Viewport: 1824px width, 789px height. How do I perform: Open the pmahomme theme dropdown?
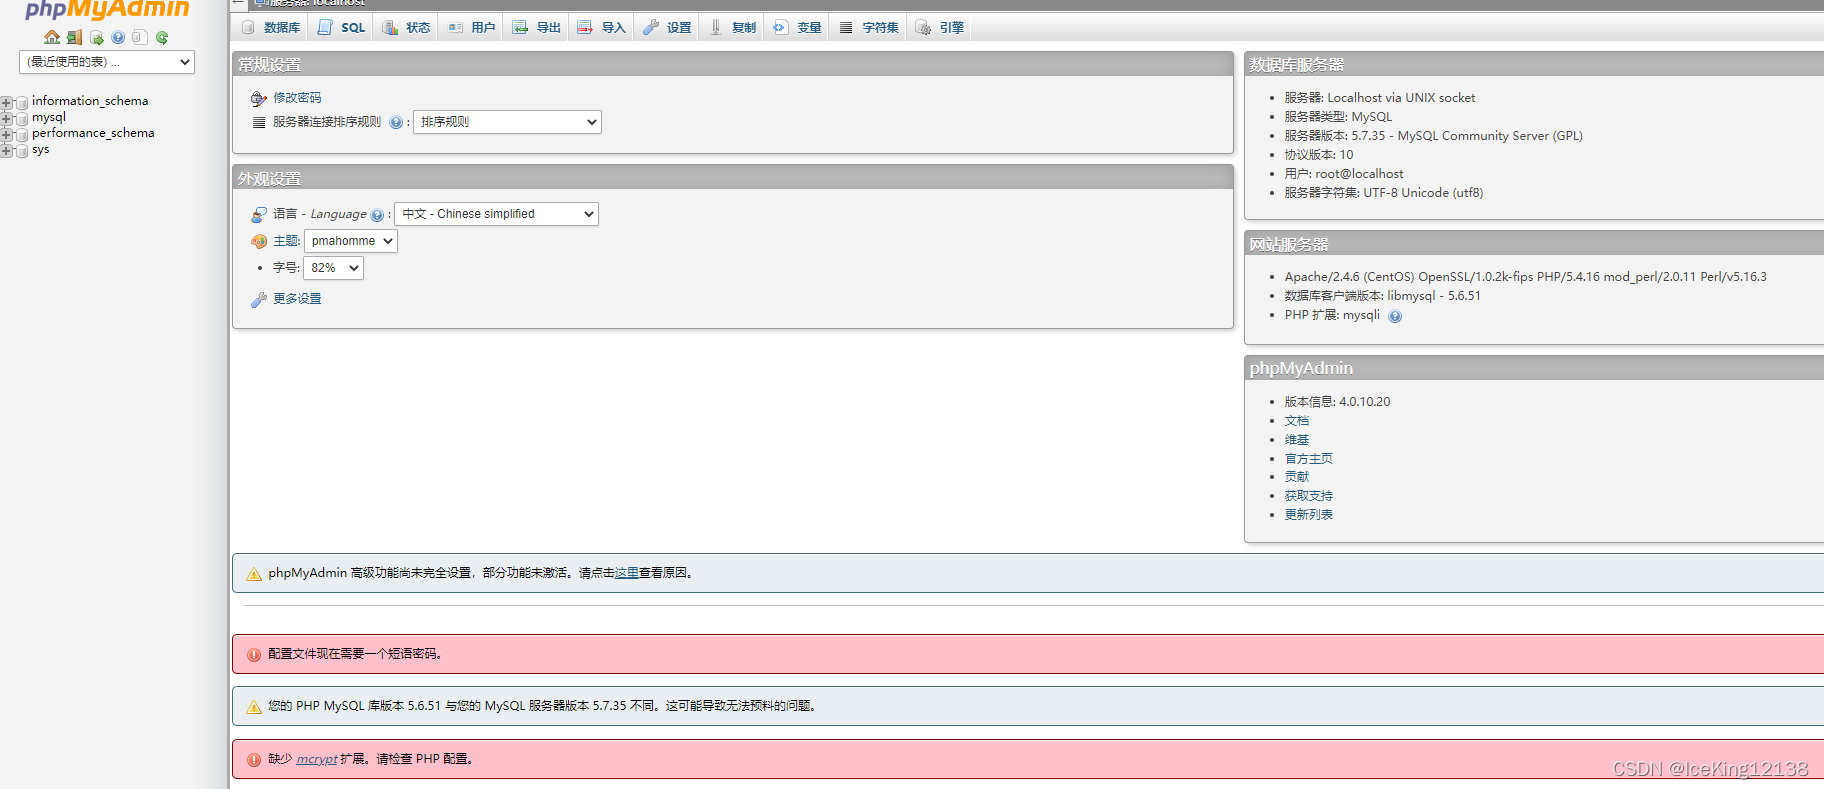(350, 241)
